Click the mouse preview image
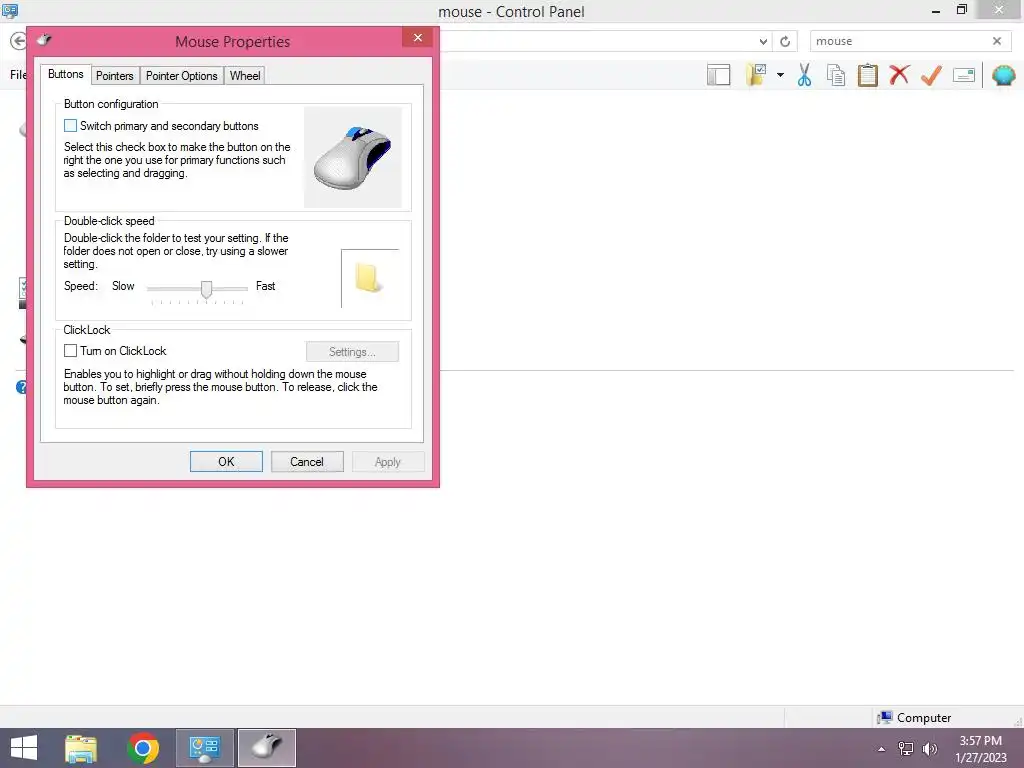Image resolution: width=1024 pixels, height=768 pixels. pyautogui.click(x=353, y=157)
